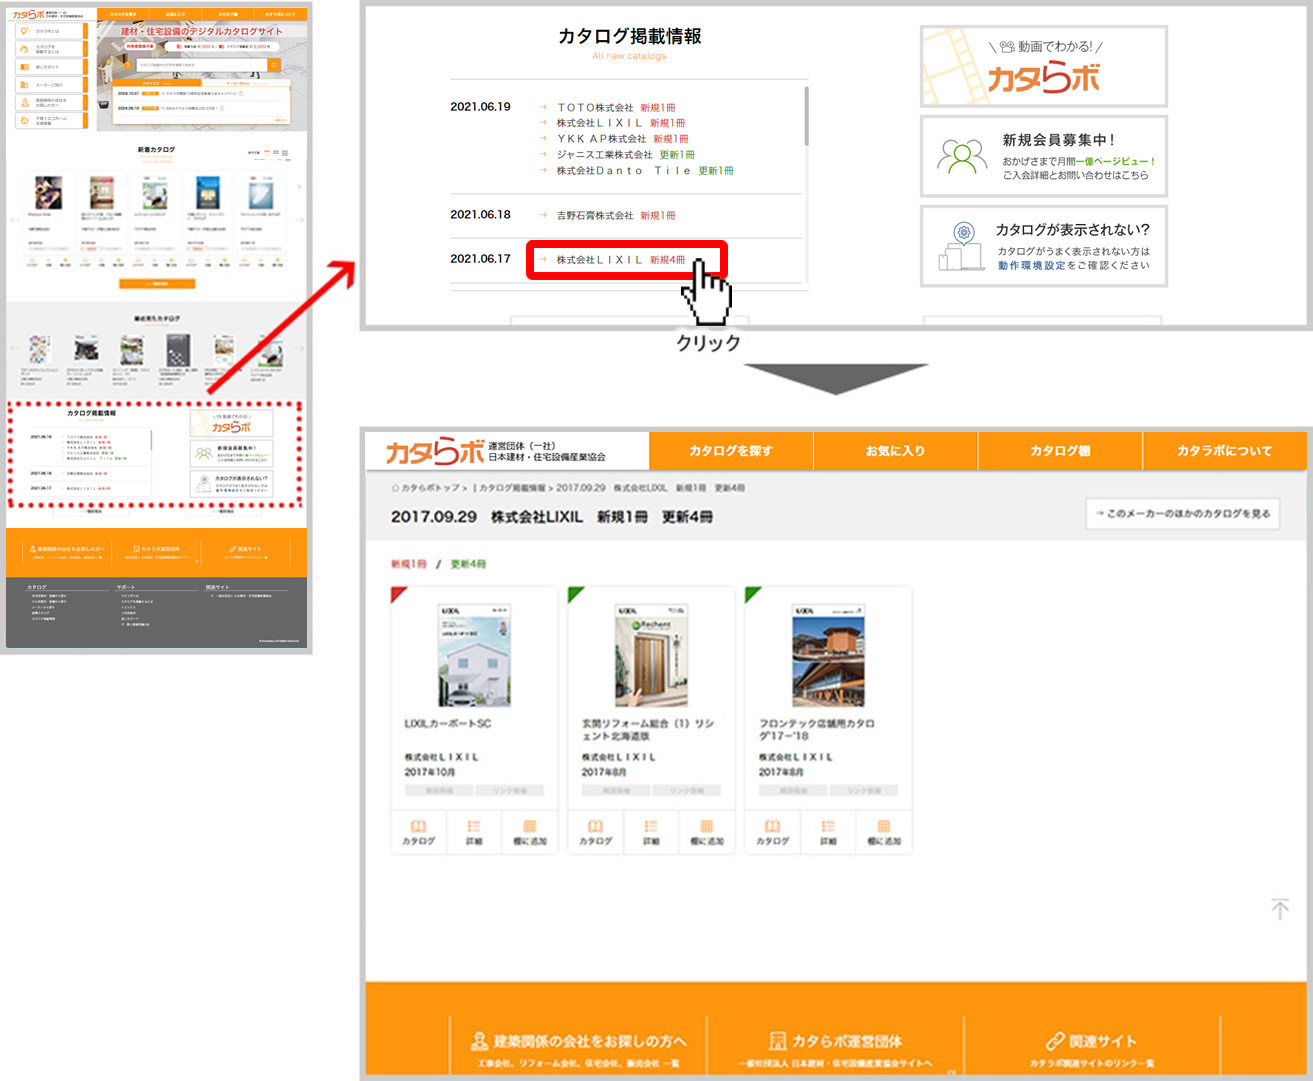Click 棚に追加 icon on LIXILカーポートSC card
The image size is (1313, 1081).
tap(530, 831)
